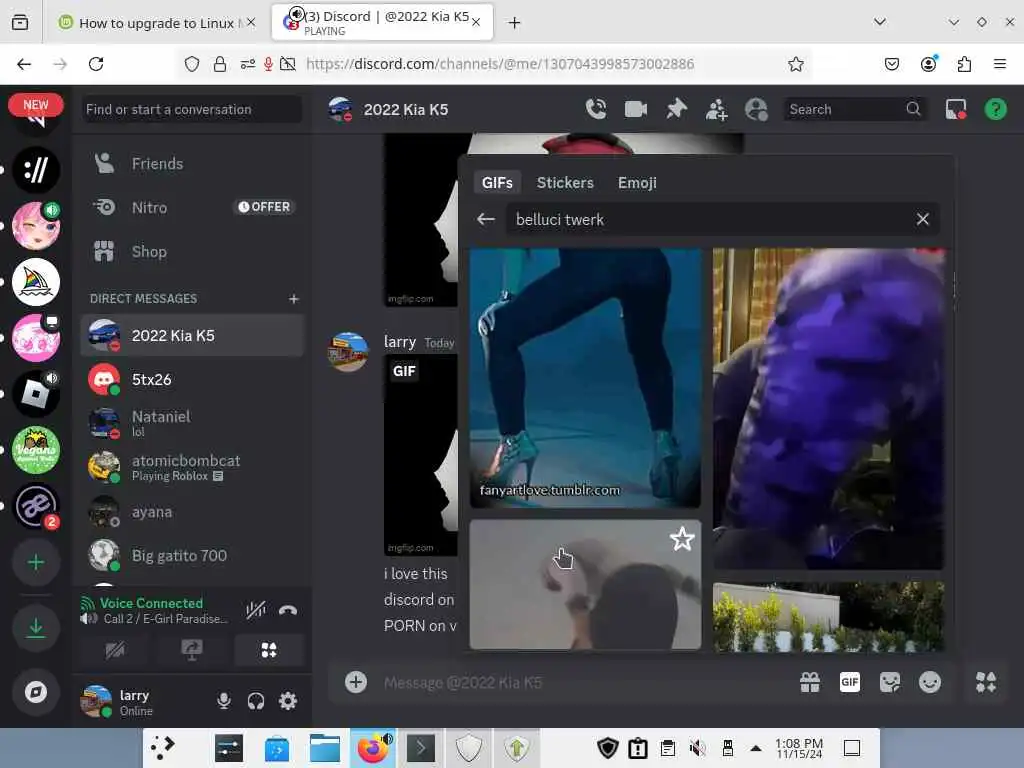Open the inbox icon in header
The height and width of the screenshot is (768, 1024).
click(955, 109)
